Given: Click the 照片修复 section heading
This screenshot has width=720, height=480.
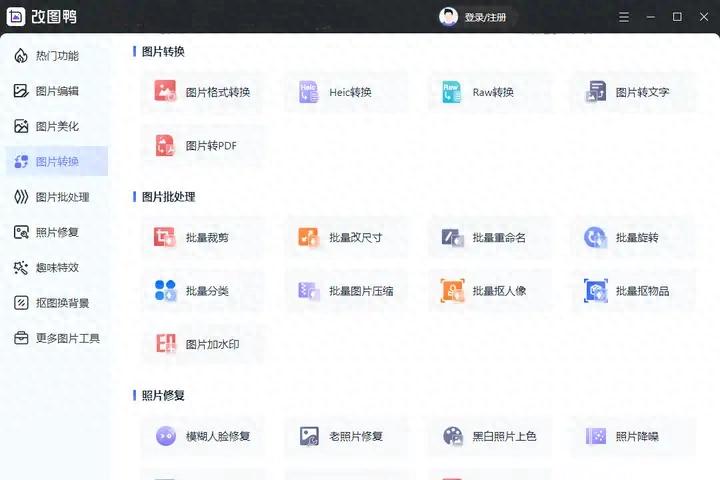Looking at the screenshot, I should click(x=163, y=395).
